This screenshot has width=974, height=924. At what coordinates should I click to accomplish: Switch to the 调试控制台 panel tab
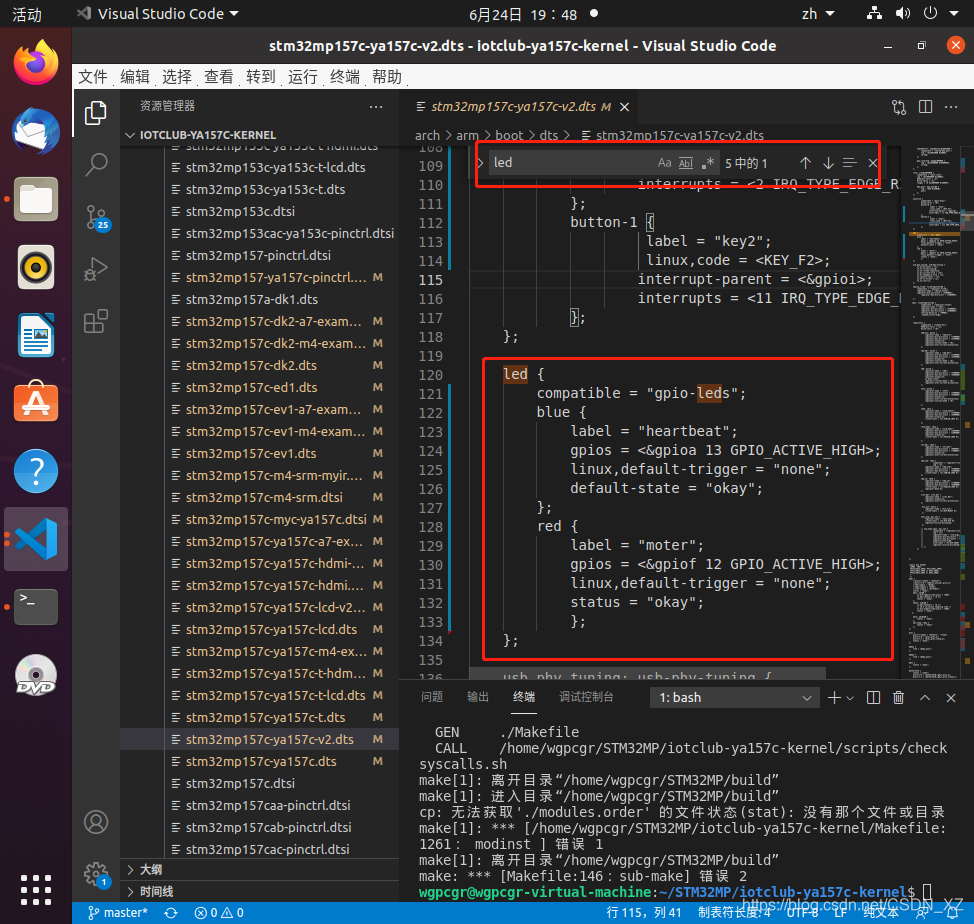586,697
